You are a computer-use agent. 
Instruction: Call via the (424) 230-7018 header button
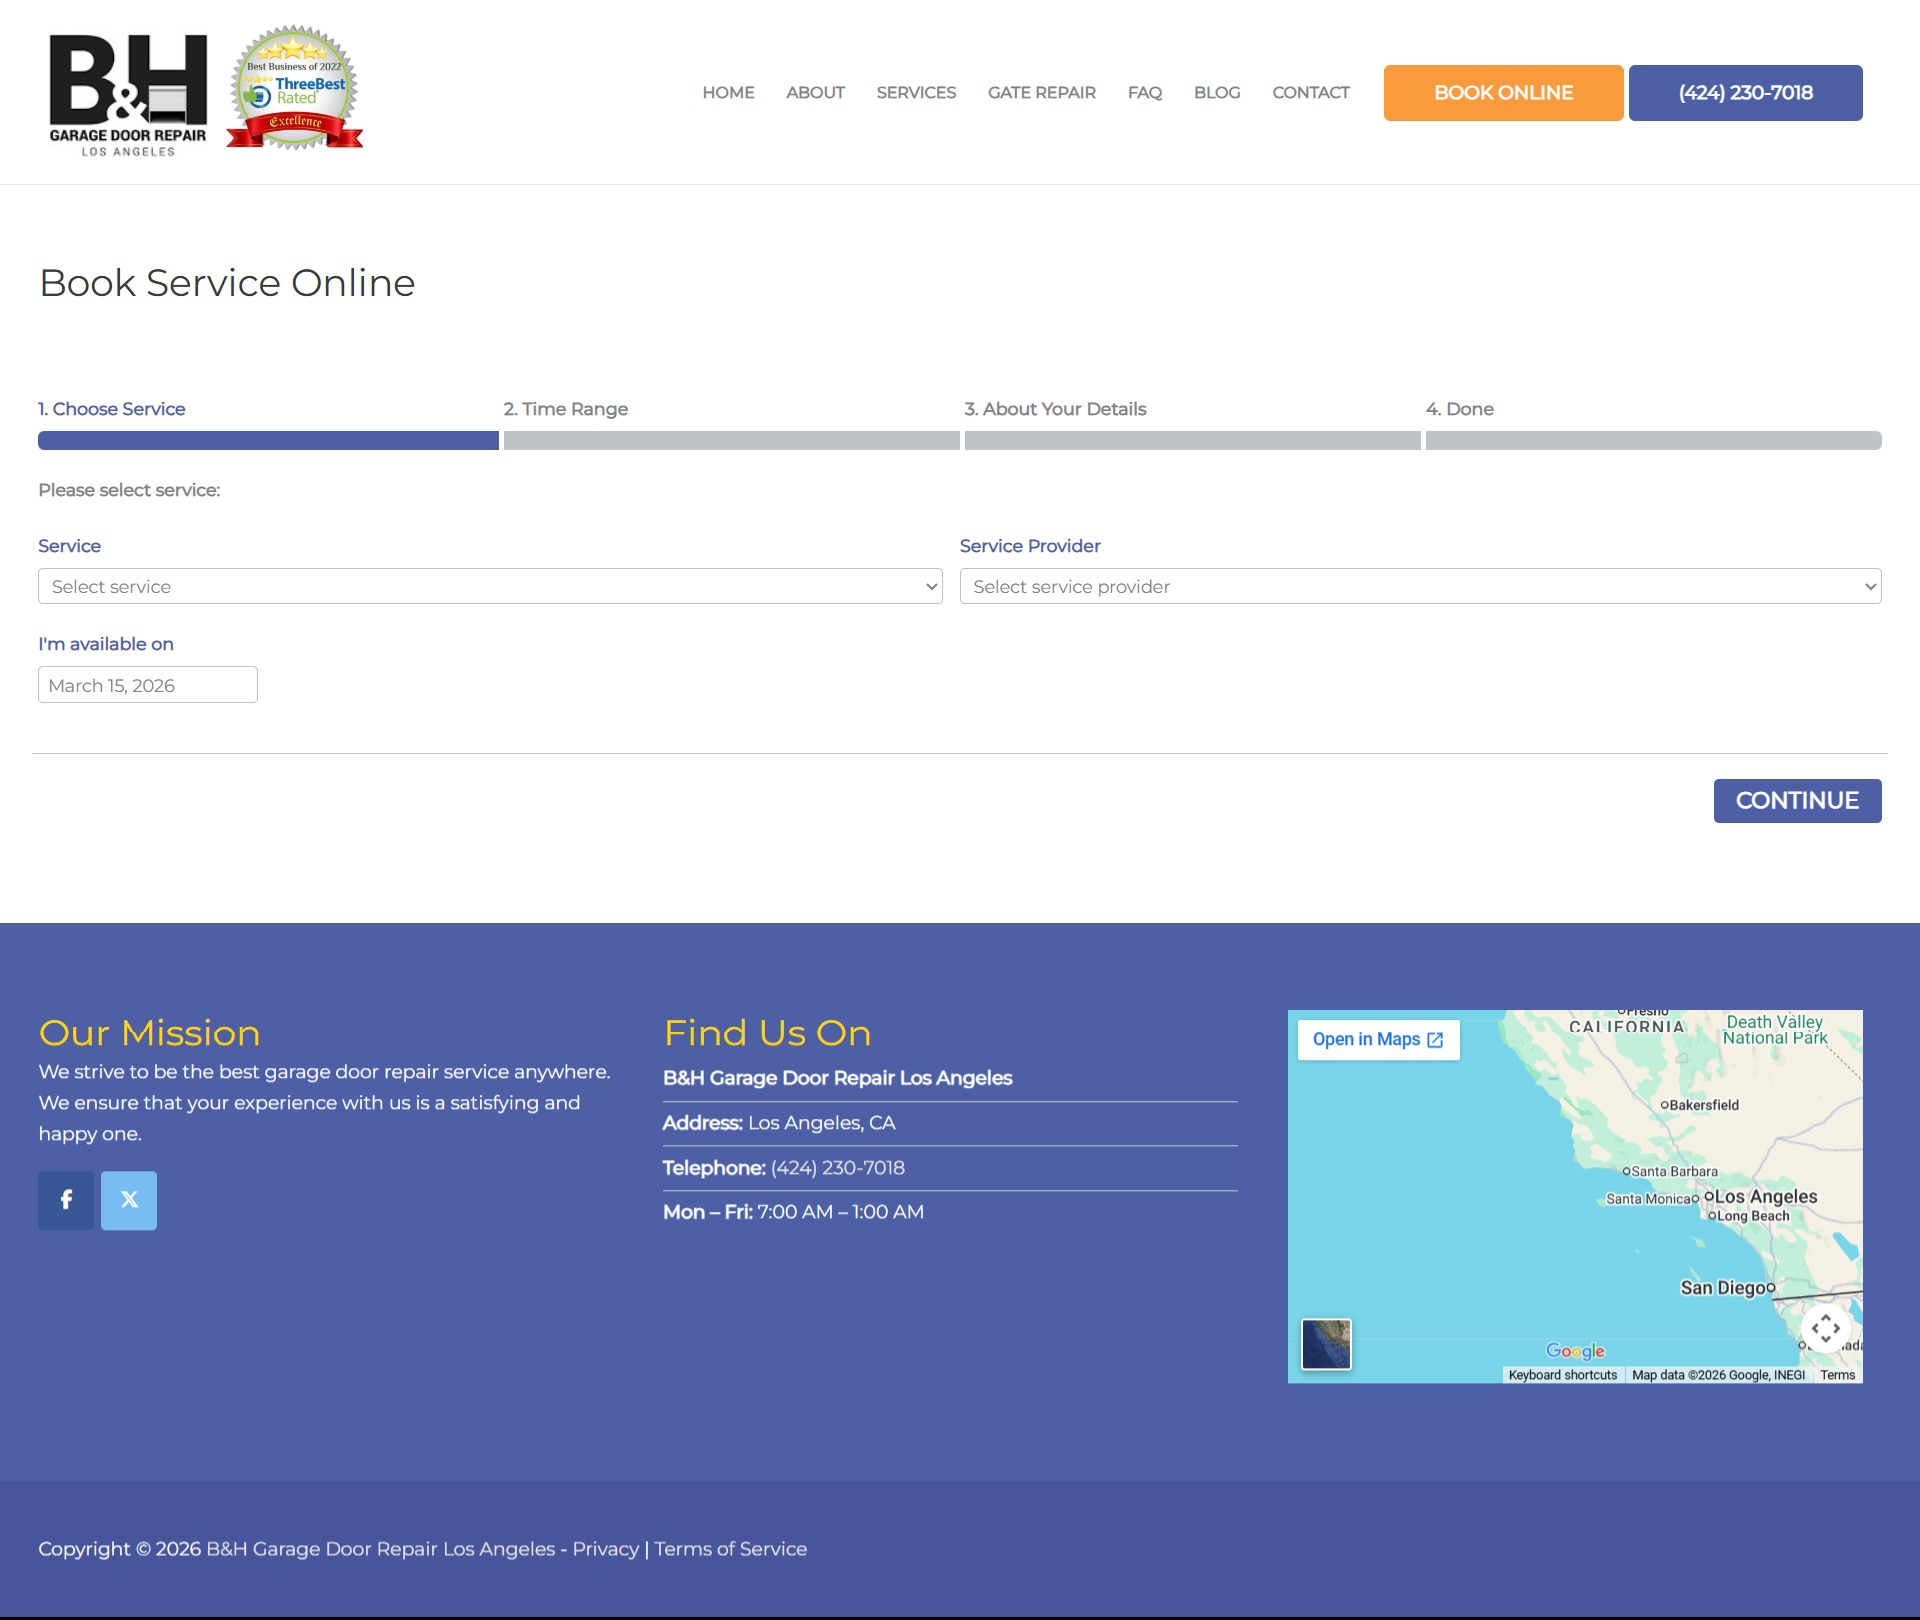coord(1745,93)
